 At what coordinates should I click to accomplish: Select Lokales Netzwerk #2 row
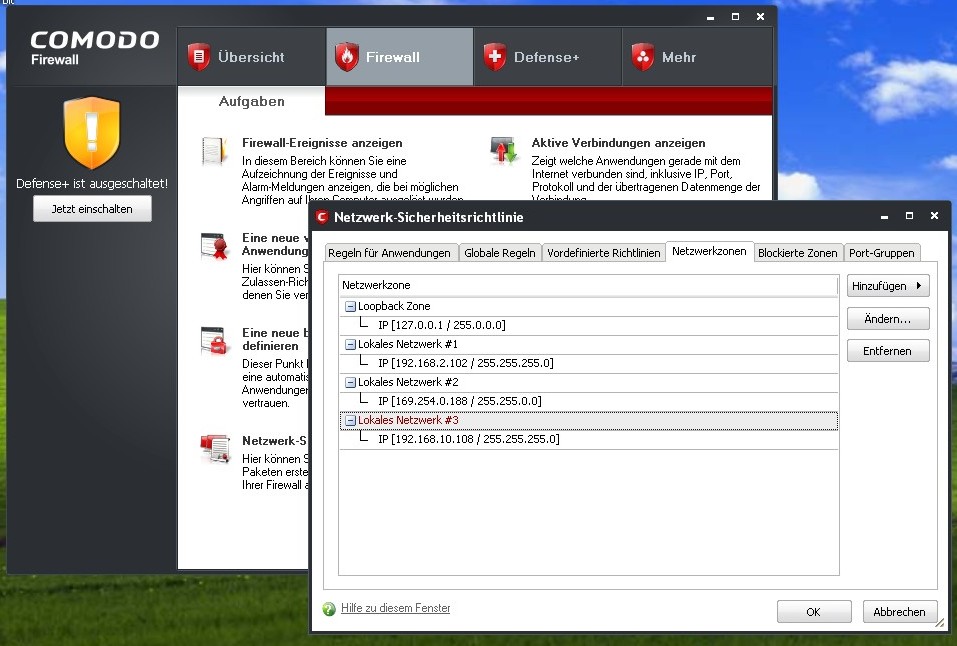pos(588,382)
